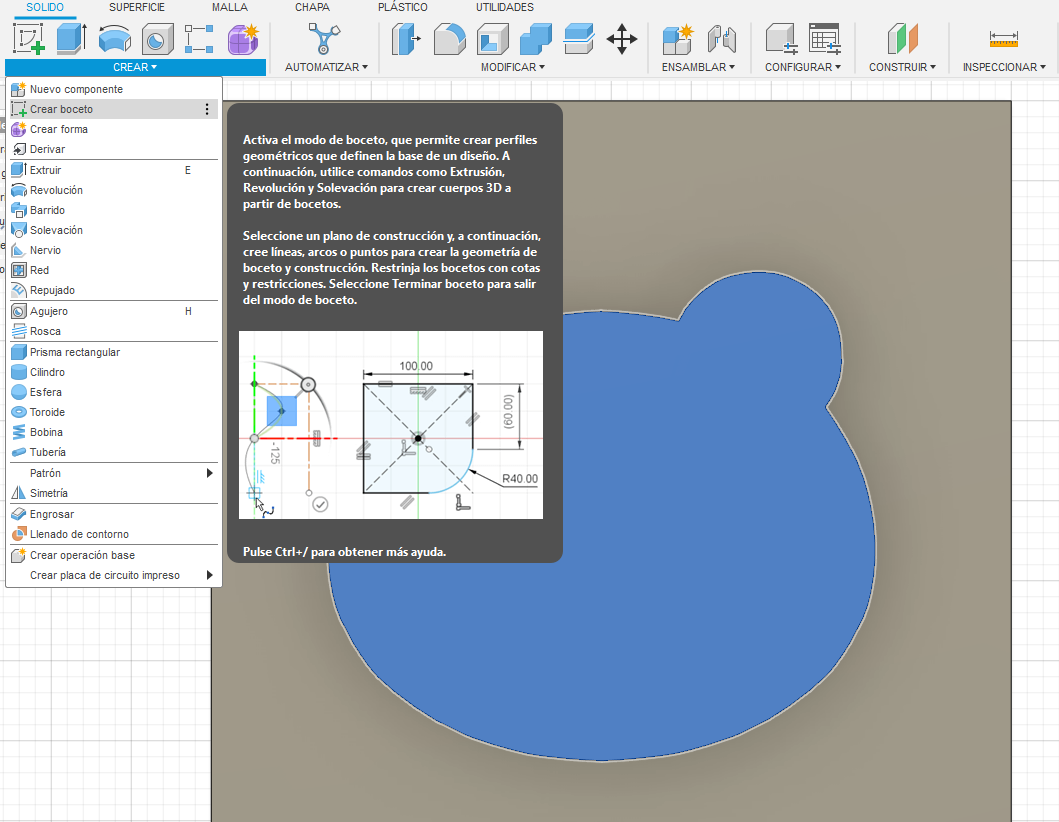Expand Crear placa de circuito impreso submenu
This screenshot has width=1059, height=822.
point(113,575)
